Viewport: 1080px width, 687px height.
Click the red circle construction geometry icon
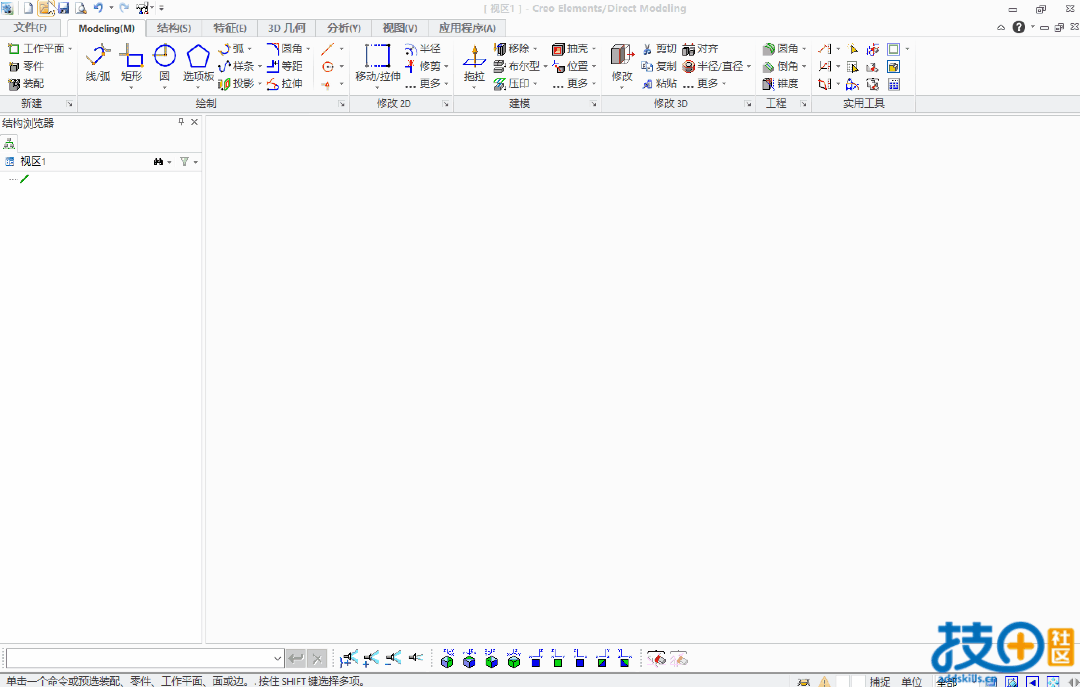pos(328,66)
